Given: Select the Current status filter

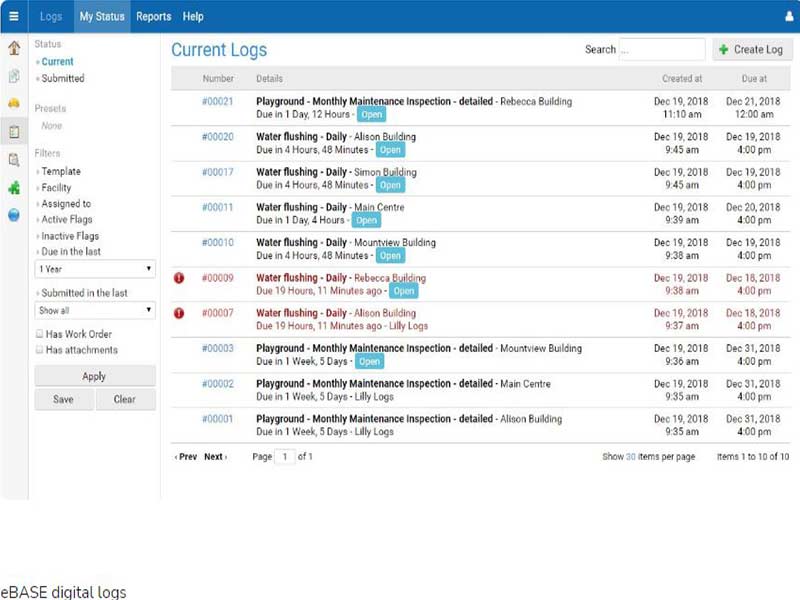Looking at the screenshot, I should tap(57, 62).
